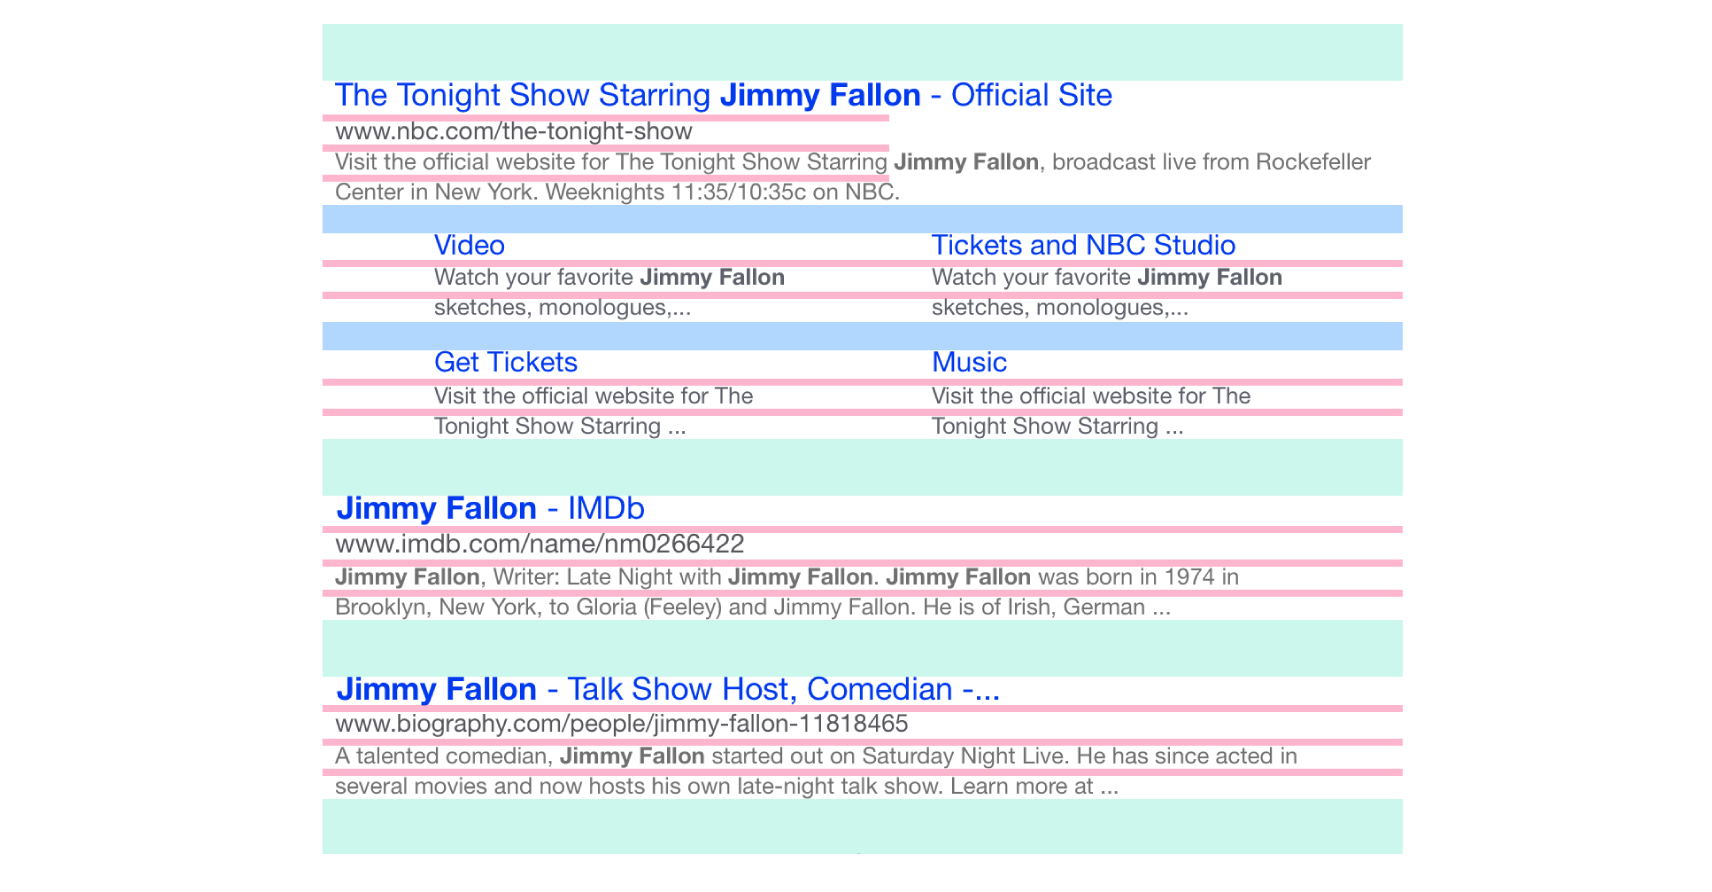The image size is (1712, 892).
Task: Click 'Tonight Show Starring ...' under Get Tickets
Action: tap(560, 426)
